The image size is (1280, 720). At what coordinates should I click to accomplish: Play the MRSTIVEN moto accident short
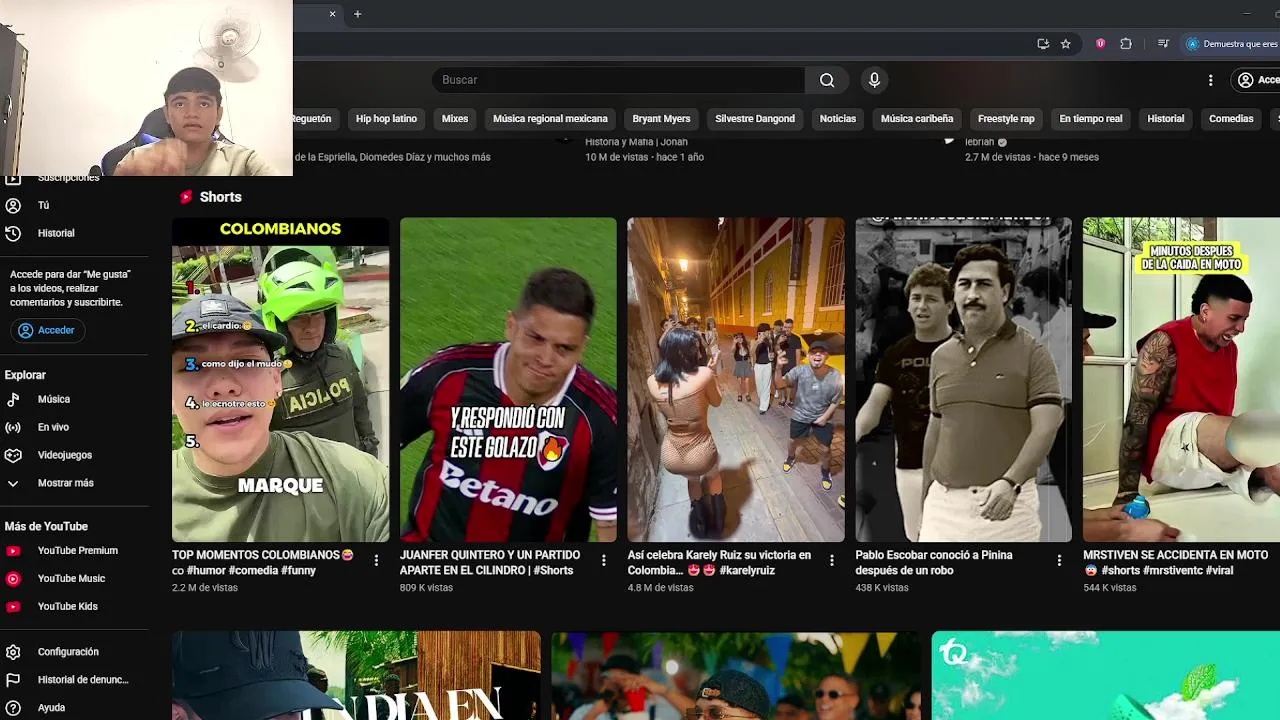(x=1181, y=380)
